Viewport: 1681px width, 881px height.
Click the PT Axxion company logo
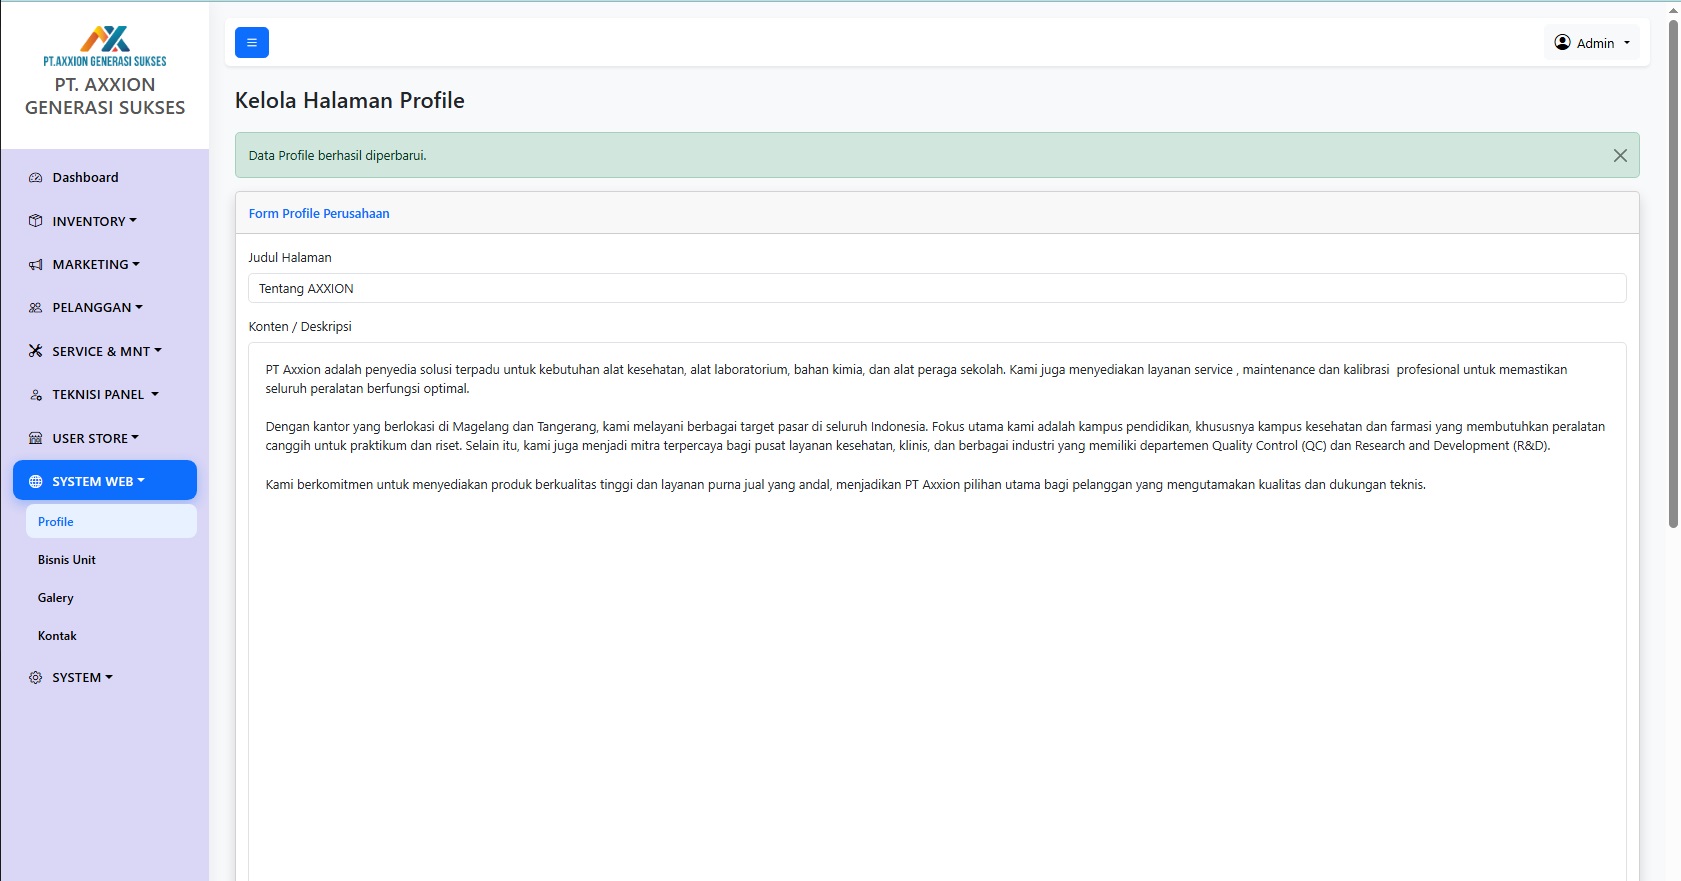pos(105,46)
